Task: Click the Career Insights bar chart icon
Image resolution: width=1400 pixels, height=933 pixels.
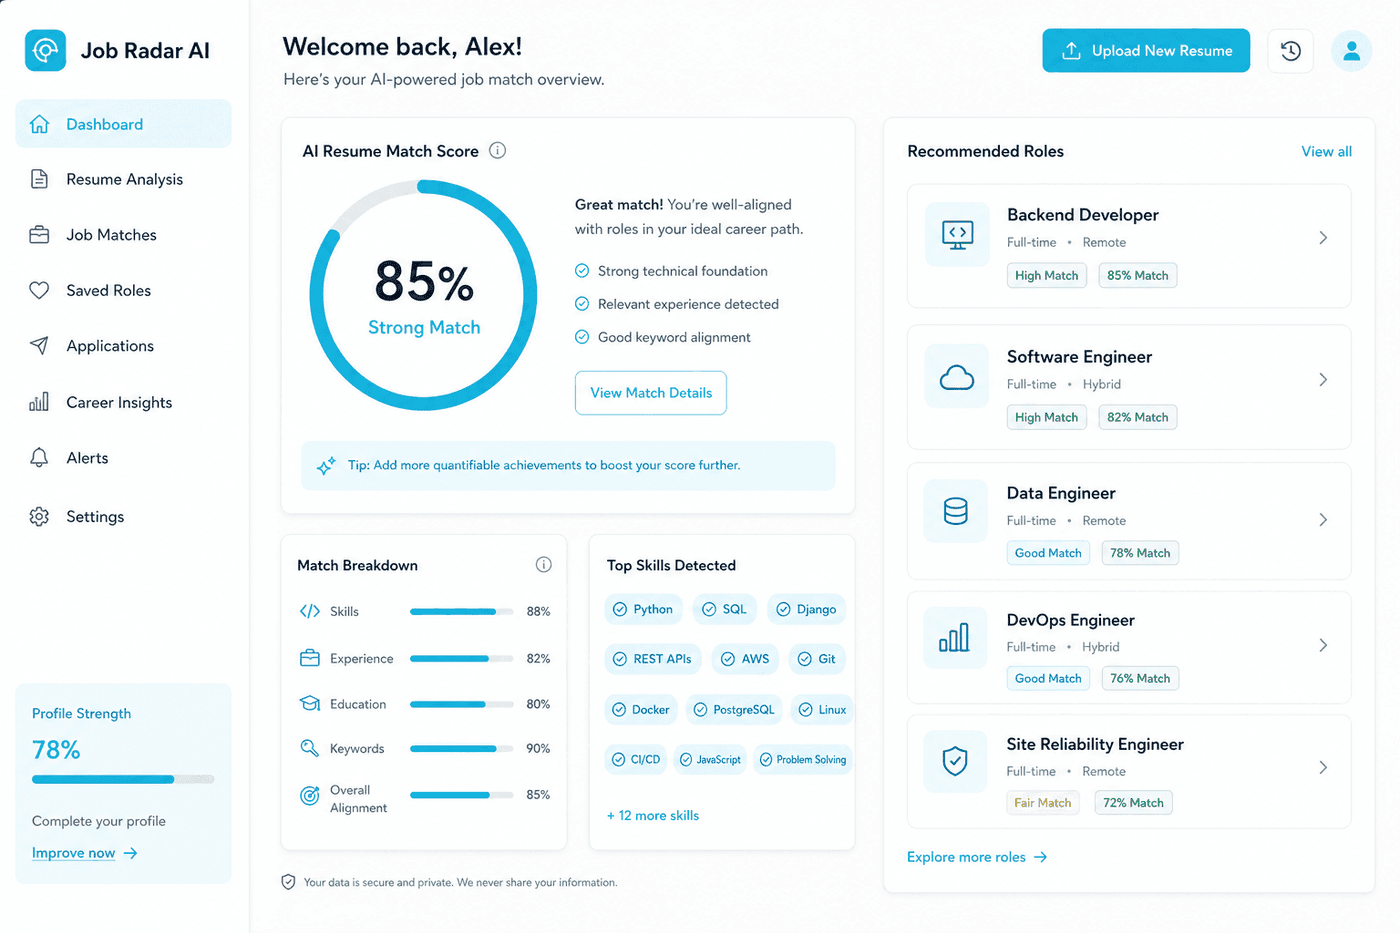Action: (39, 402)
